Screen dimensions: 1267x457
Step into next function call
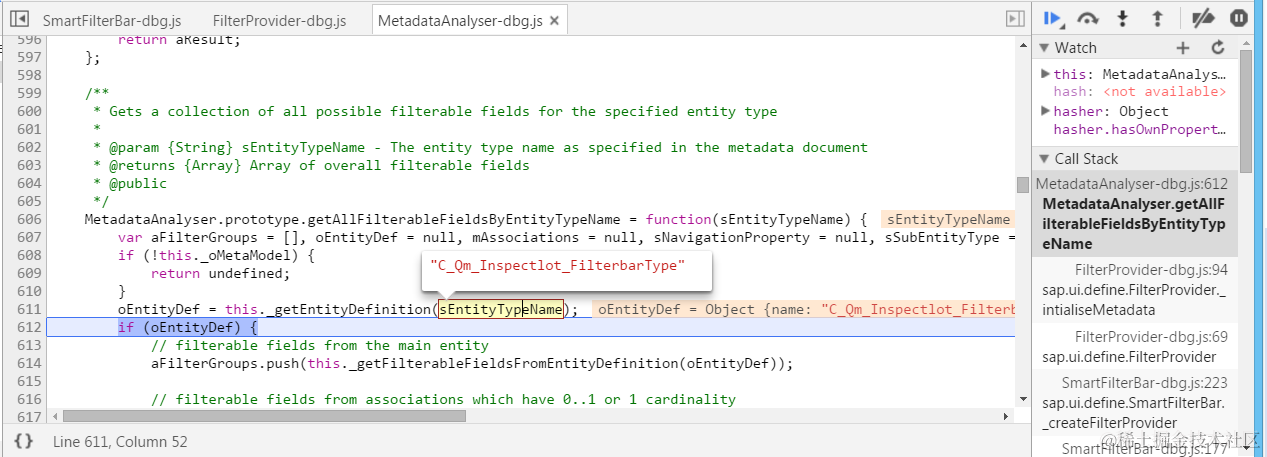[1123, 18]
